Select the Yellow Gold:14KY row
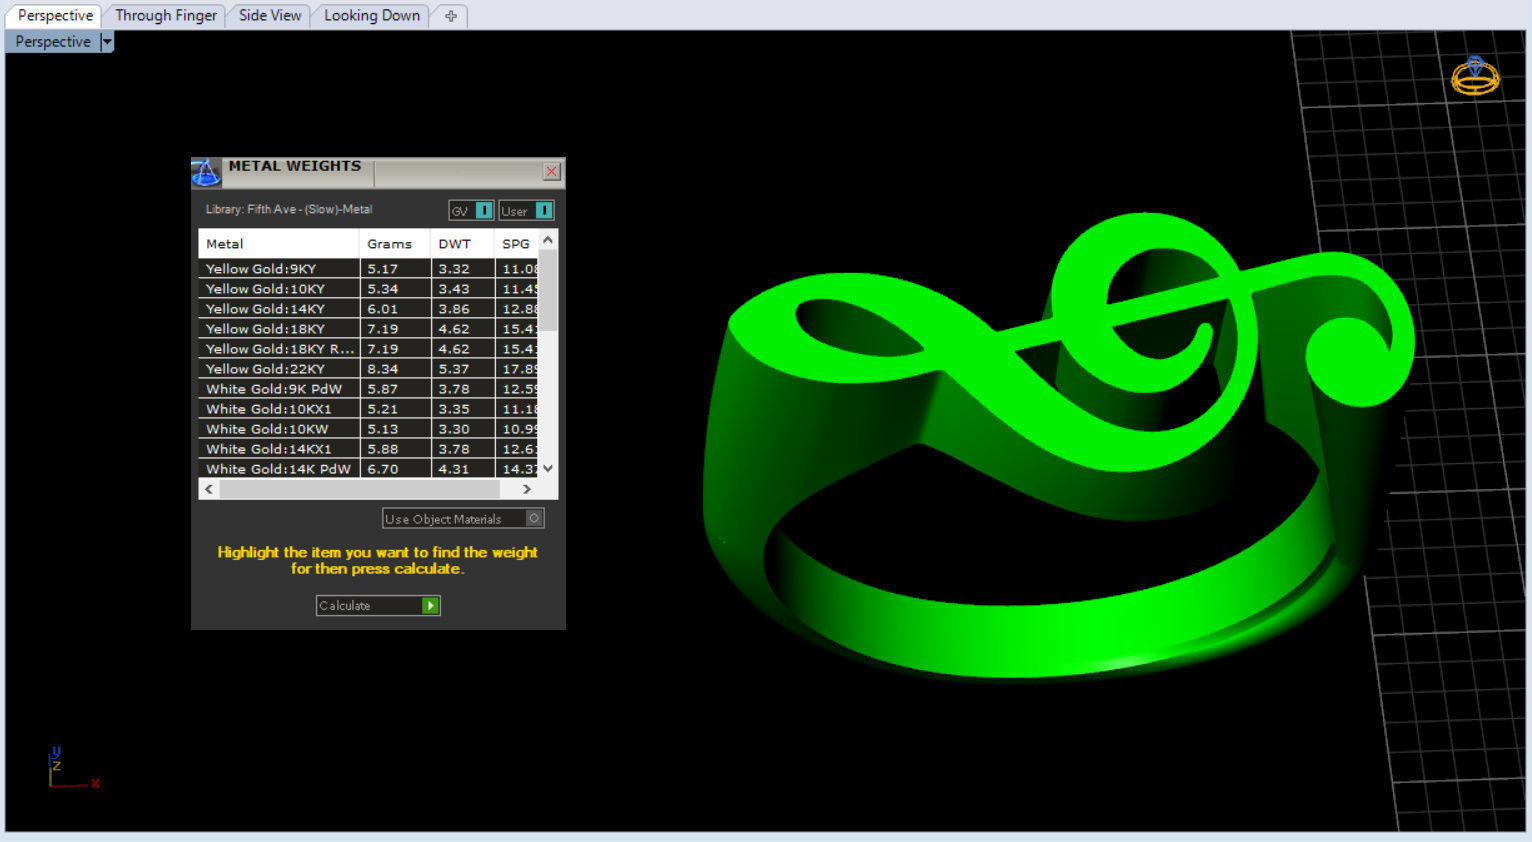This screenshot has height=842, width=1532. click(368, 309)
